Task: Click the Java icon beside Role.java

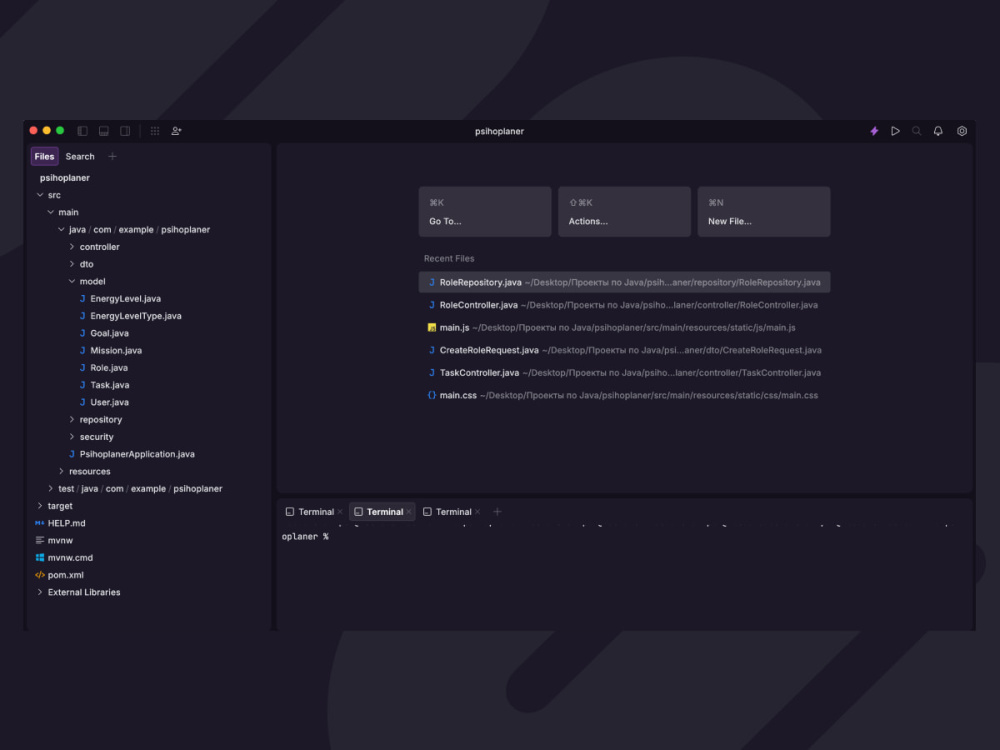Action: [82, 367]
